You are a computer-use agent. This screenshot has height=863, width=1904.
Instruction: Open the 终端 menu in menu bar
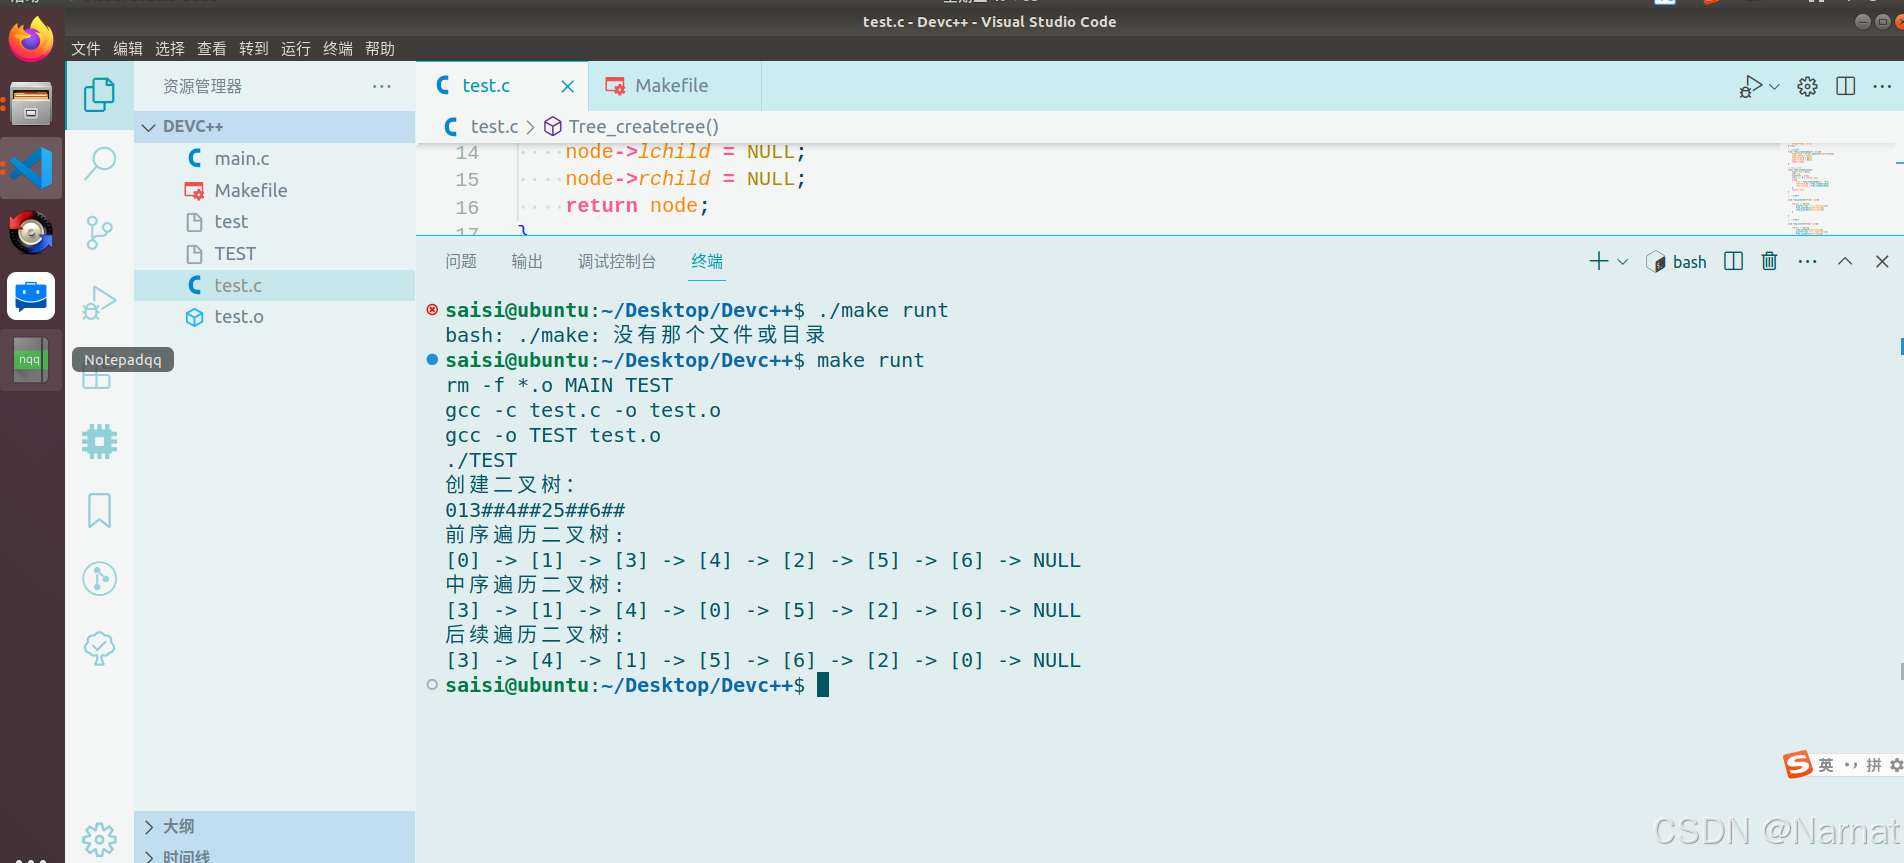click(x=338, y=48)
